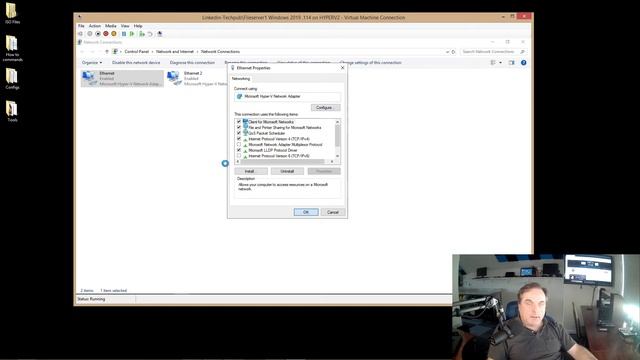This screenshot has width=640, height=360.
Task: Uncheck Microsoft LLDP Protocol Driver
Action: pos(239,150)
